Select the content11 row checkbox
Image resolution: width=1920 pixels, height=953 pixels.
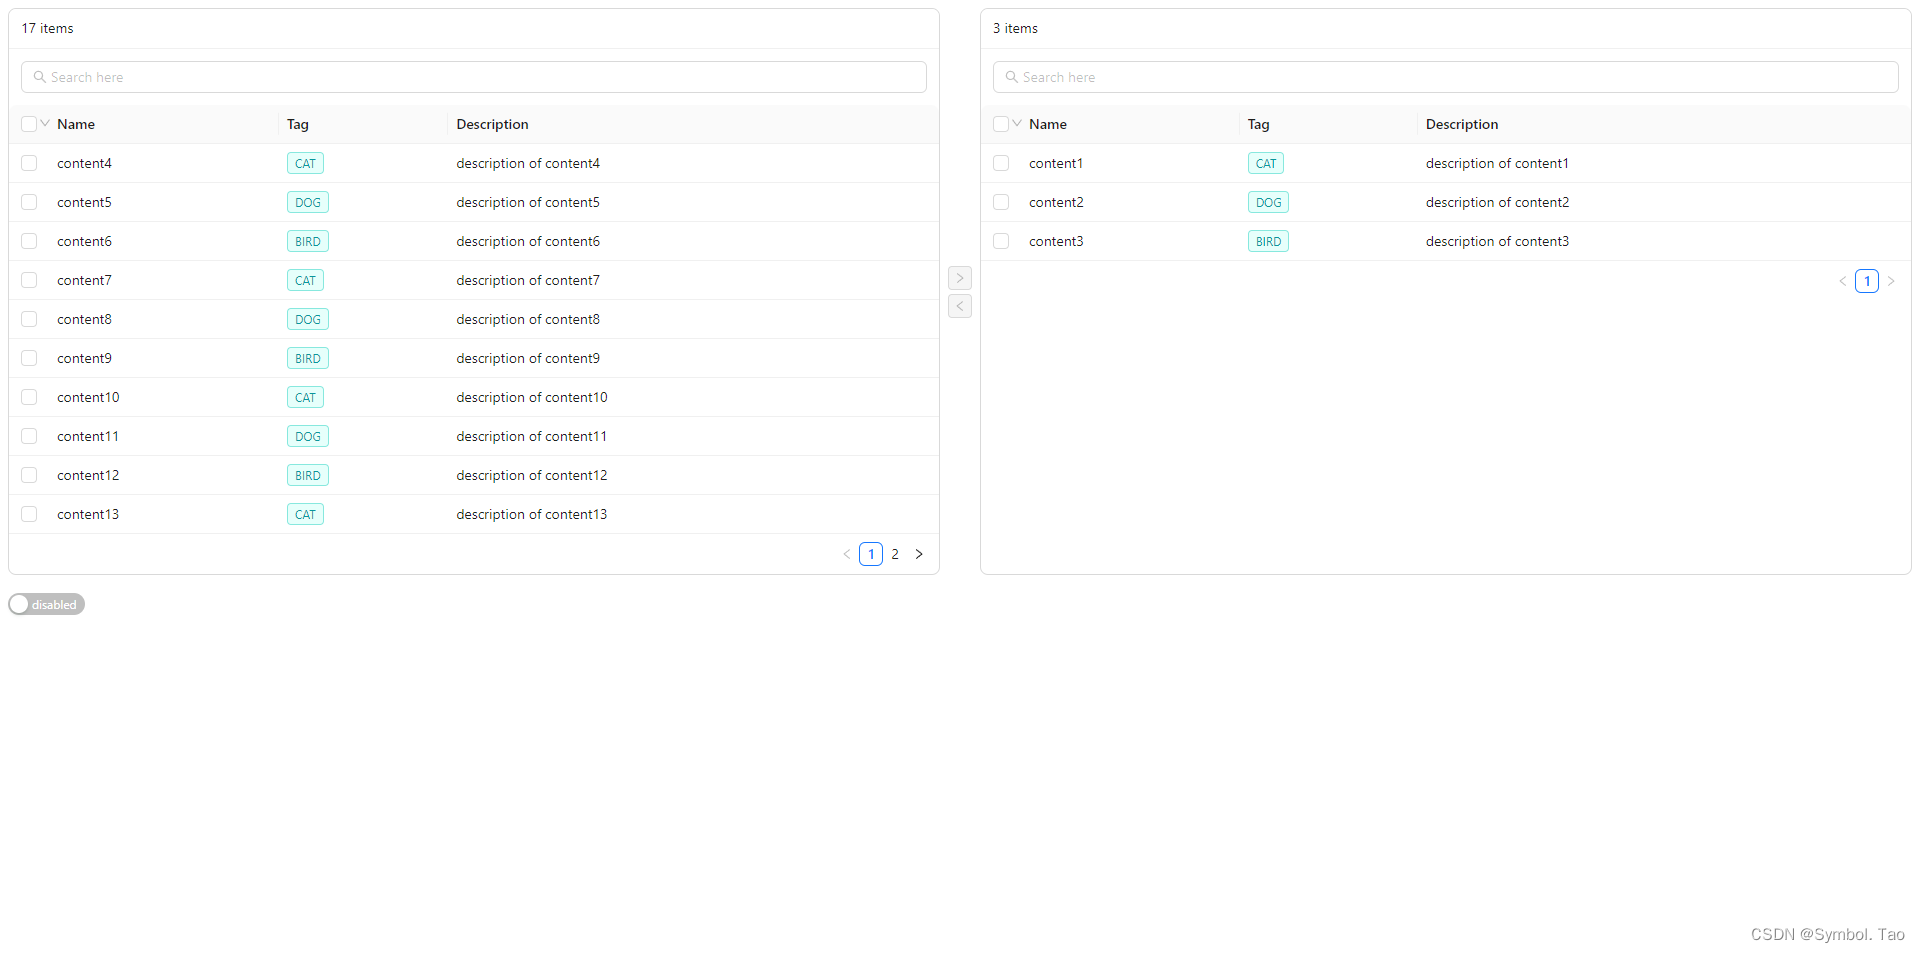click(x=29, y=436)
